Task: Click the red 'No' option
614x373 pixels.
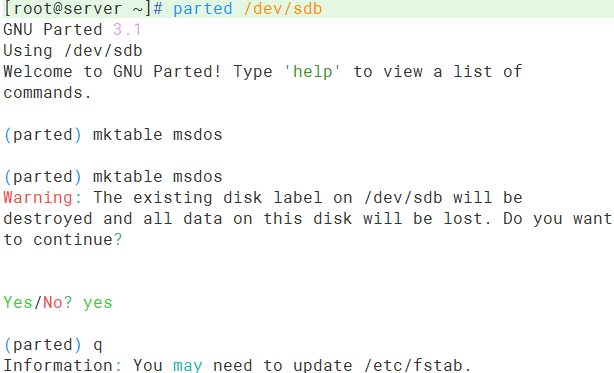Action: click(53, 303)
